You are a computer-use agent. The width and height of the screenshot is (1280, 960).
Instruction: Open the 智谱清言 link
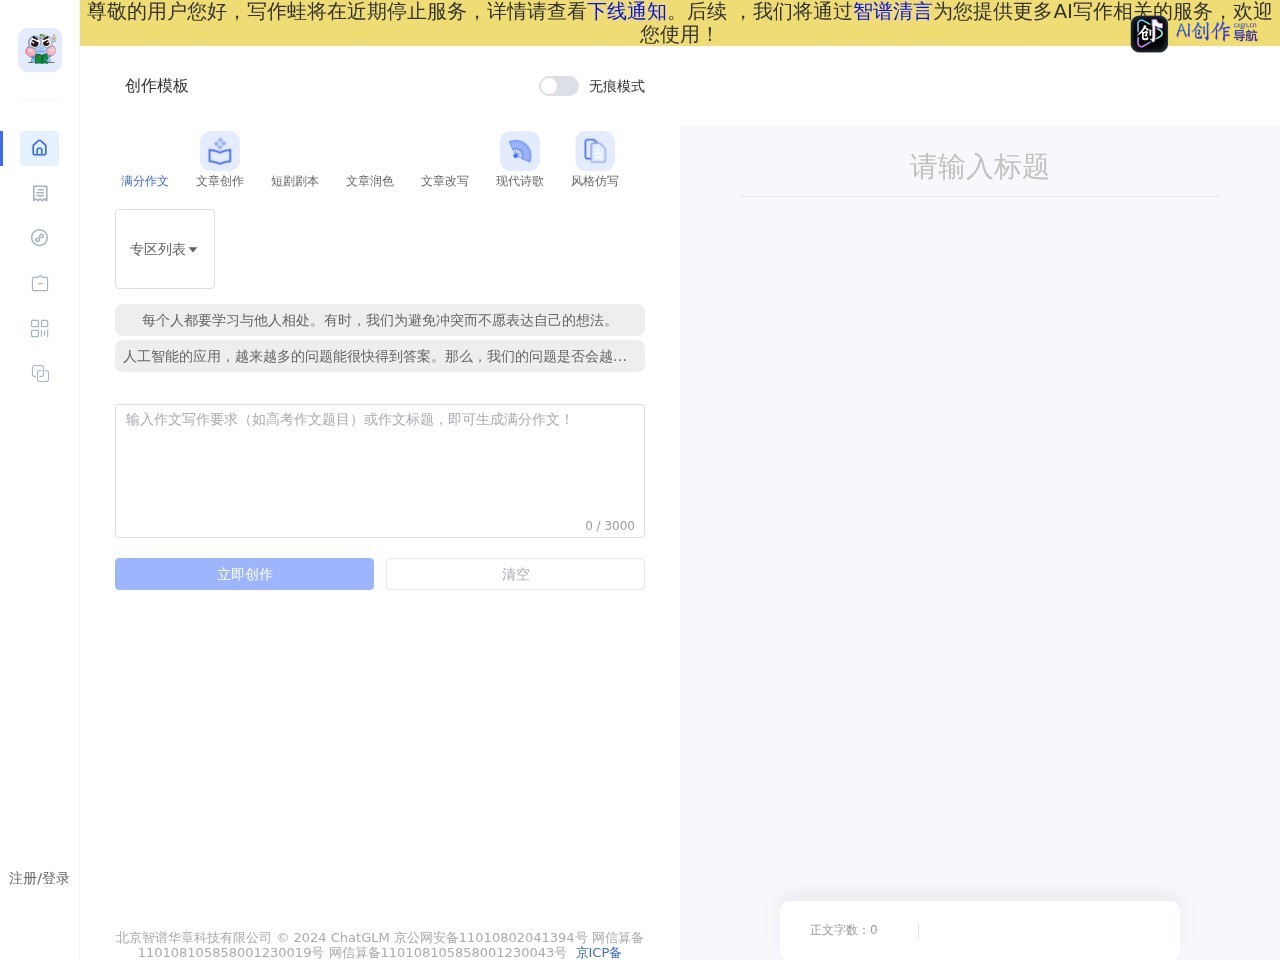click(892, 12)
